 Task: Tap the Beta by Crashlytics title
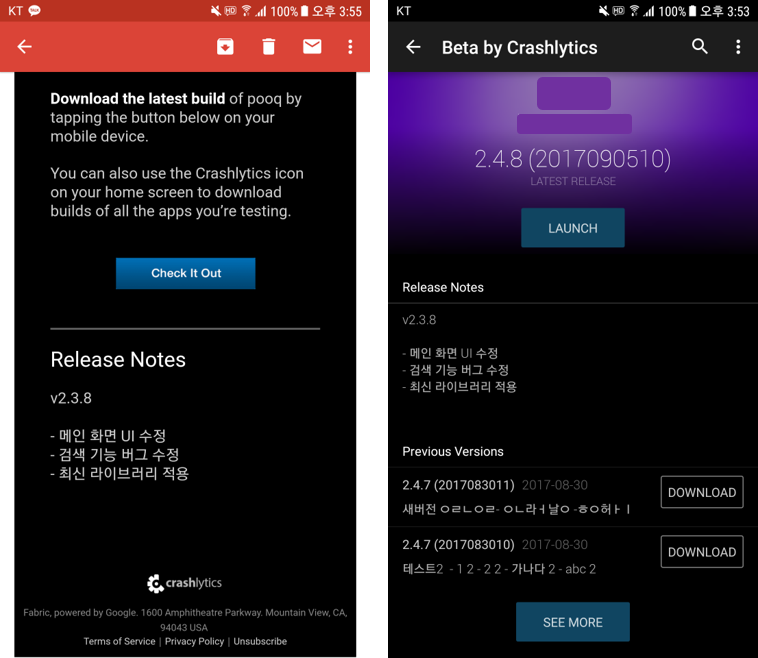pyautogui.click(x=519, y=47)
